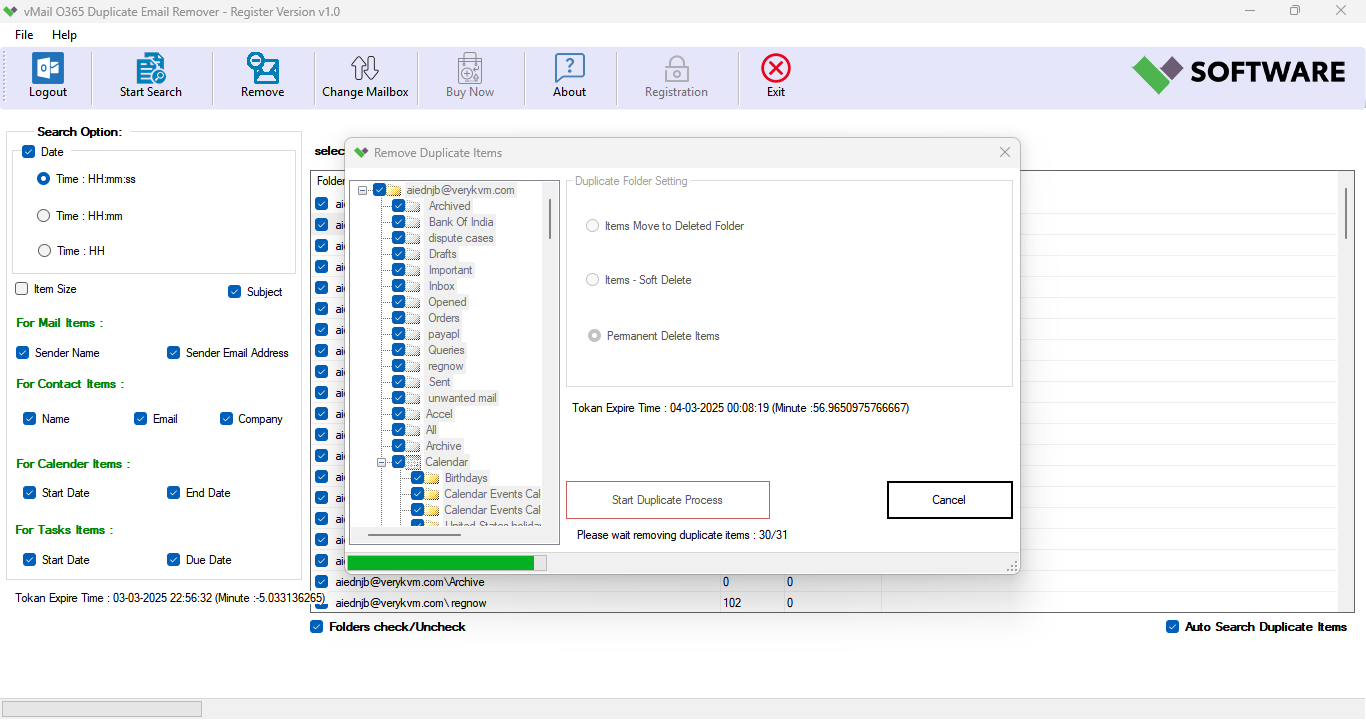Viewport: 1366px width, 720px height.
Task: Click the aiednjb@verykvm.com\ regnow row text
Action: [x=411, y=603]
